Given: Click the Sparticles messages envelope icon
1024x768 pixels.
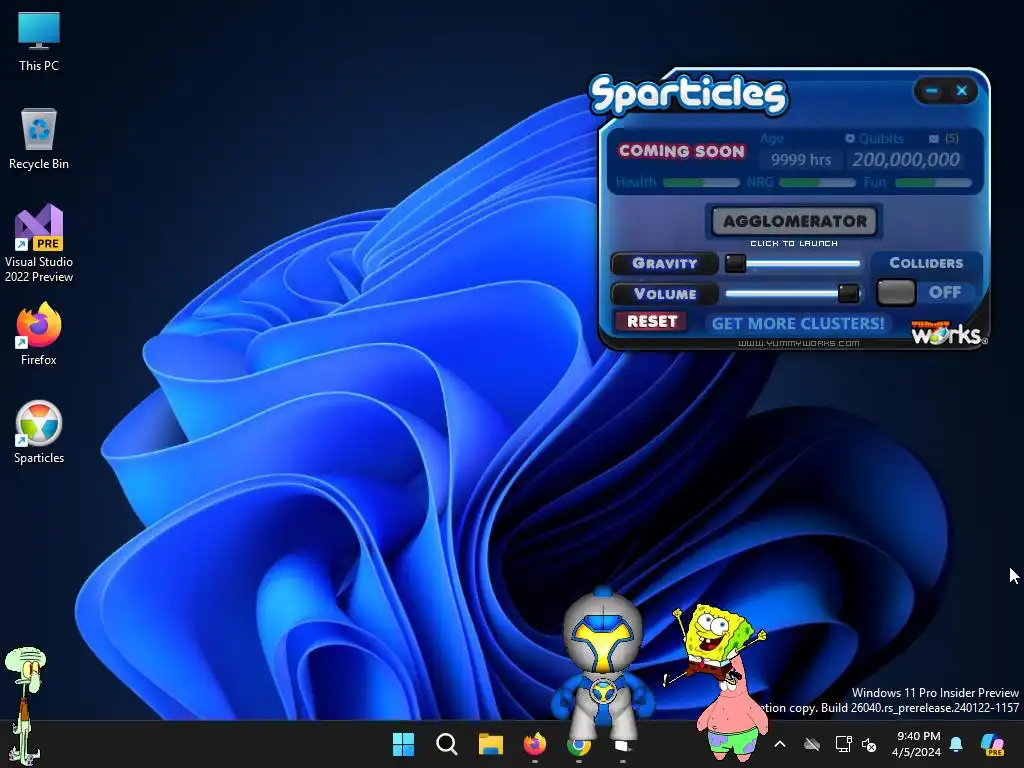Looking at the screenshot, I should click(x=934, y=138).
